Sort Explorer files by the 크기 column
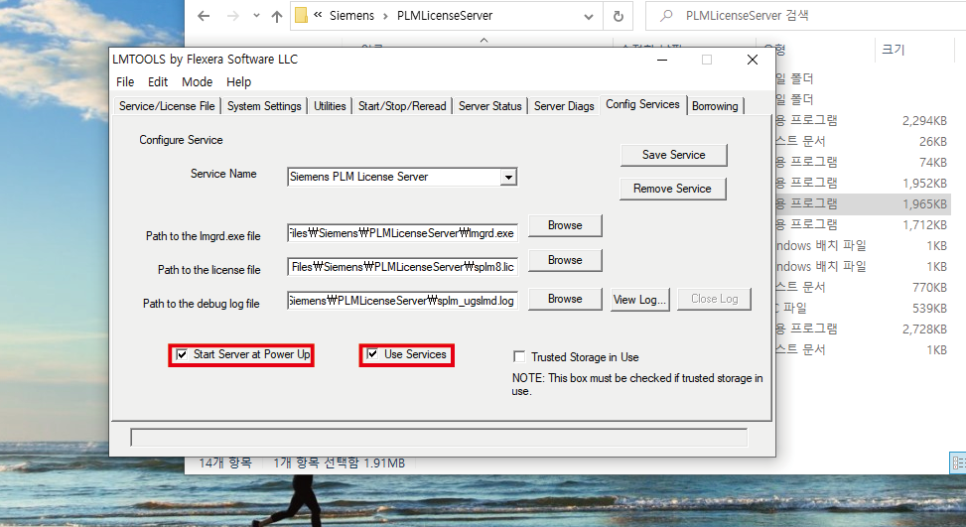This screenshot has height=527, width=966. (x=893, y=49)
